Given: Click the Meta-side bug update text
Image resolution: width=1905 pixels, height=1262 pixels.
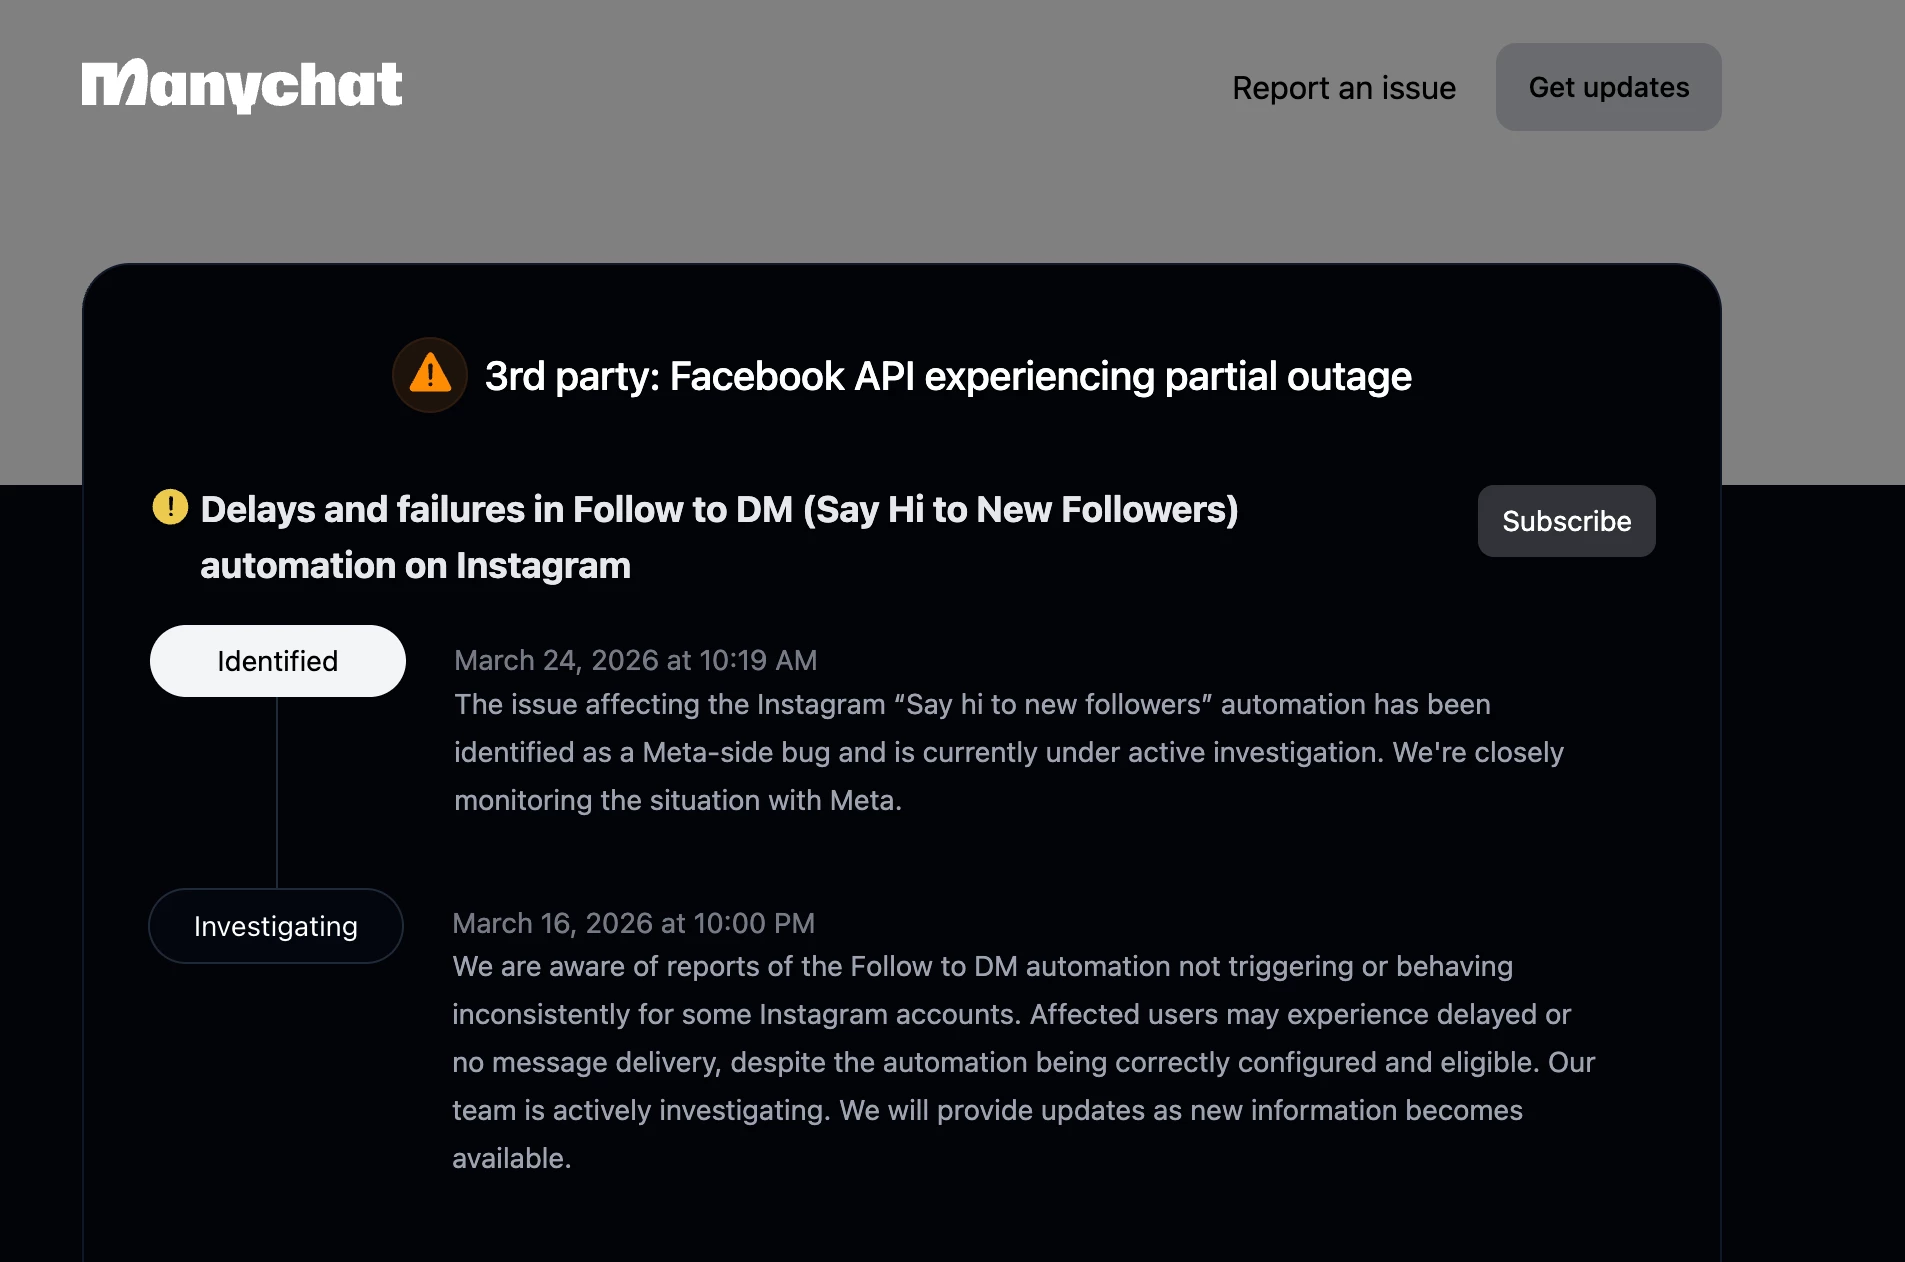Looking at the screenshot, I should [x=1008, y=752].
